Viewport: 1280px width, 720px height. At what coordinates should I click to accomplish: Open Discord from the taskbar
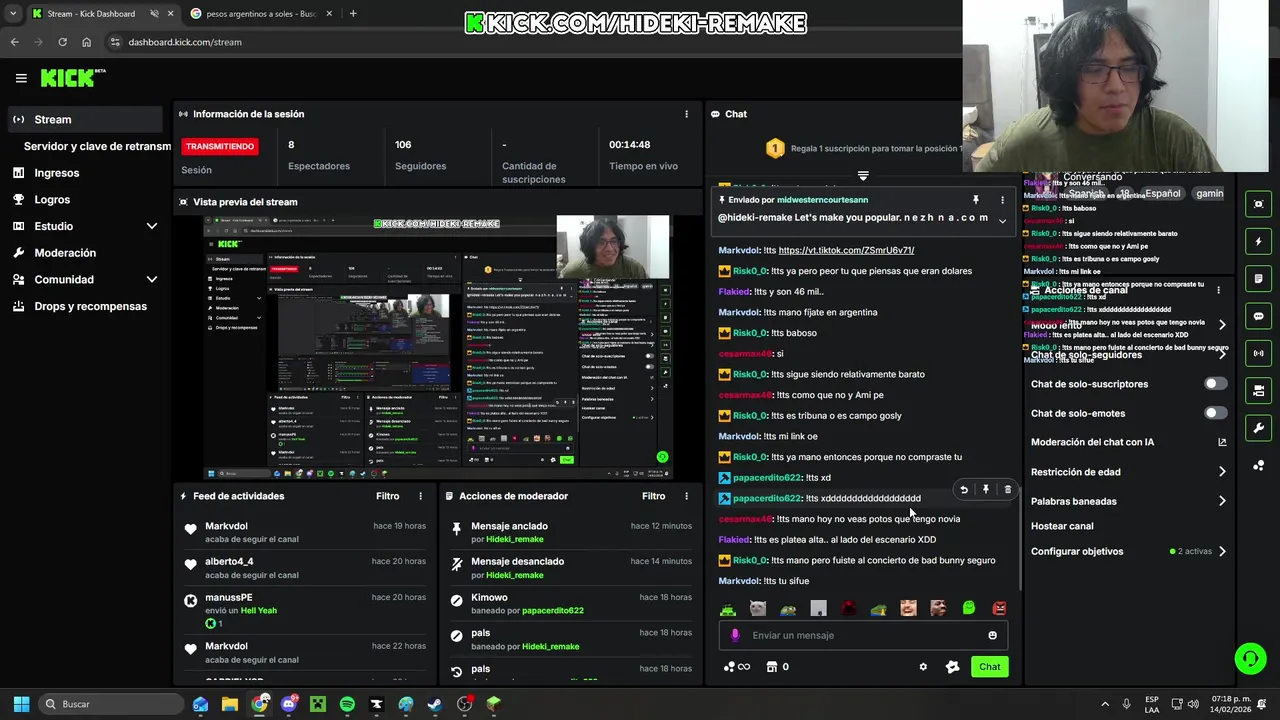click(x=289, y=704)
